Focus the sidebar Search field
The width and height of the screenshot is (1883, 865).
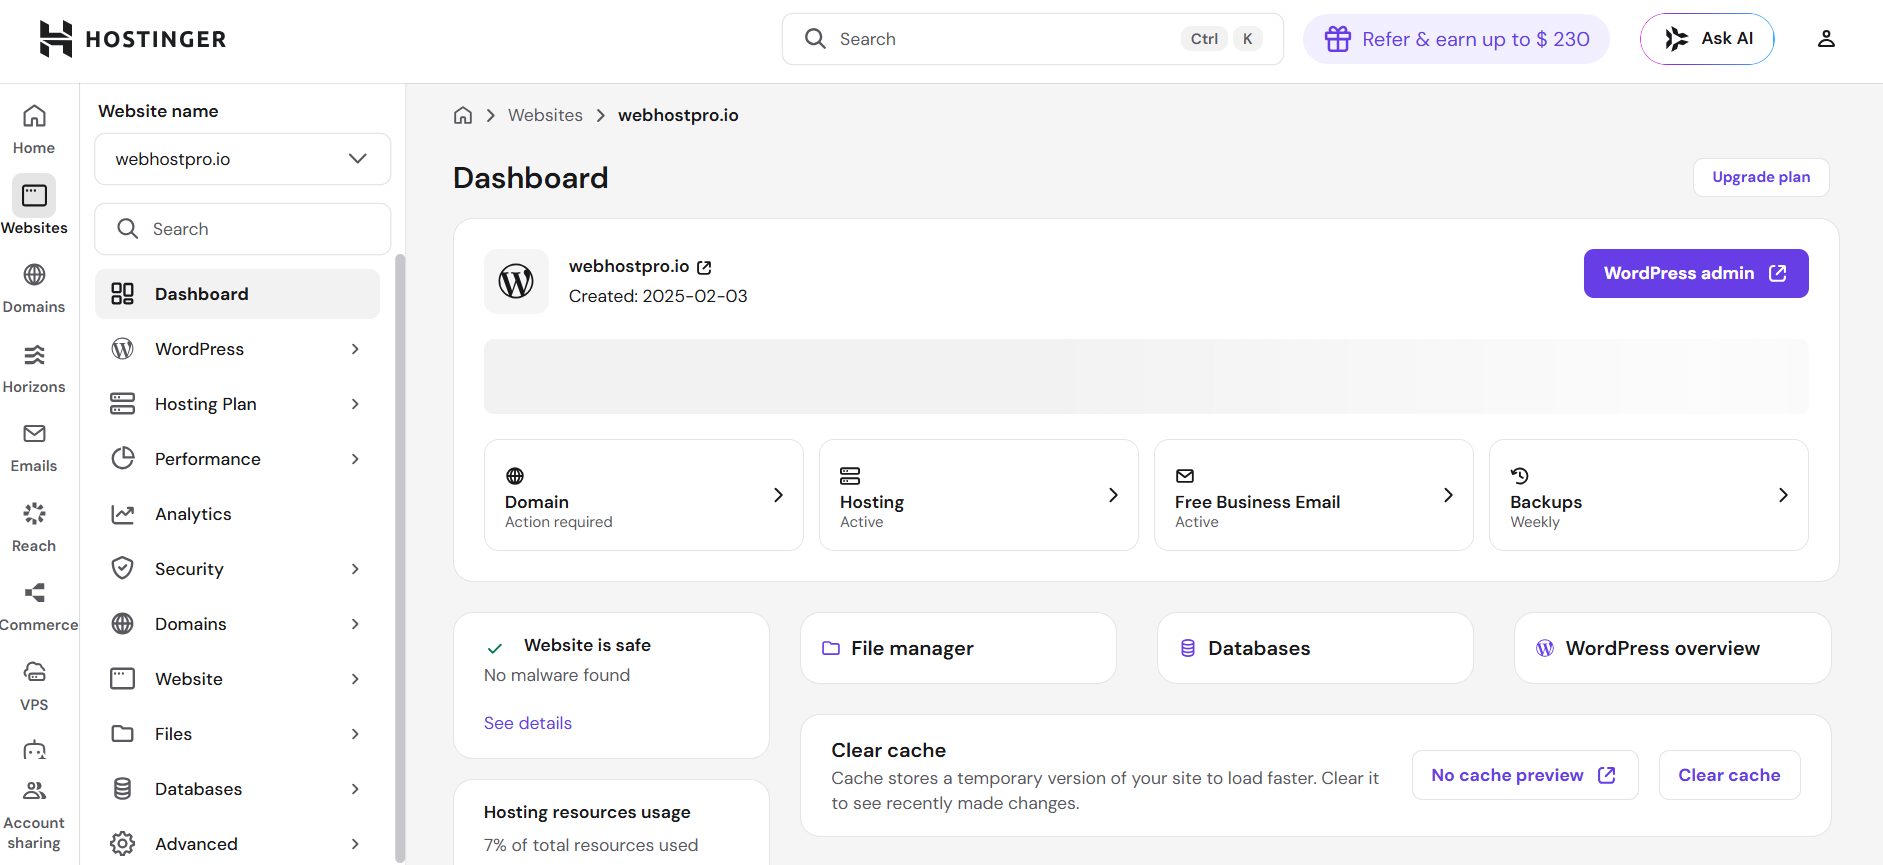coord(243,229)
